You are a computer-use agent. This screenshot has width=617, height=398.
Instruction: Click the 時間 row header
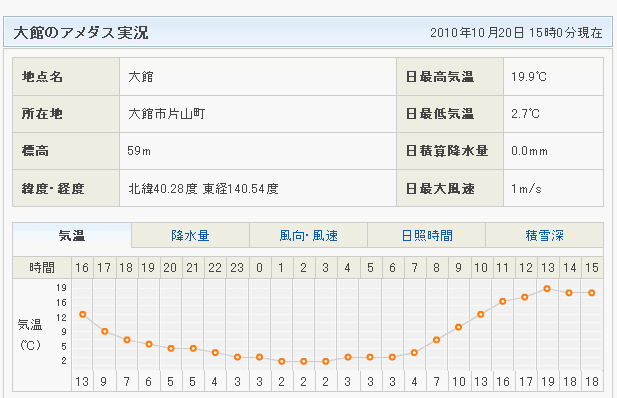[42, 268]
